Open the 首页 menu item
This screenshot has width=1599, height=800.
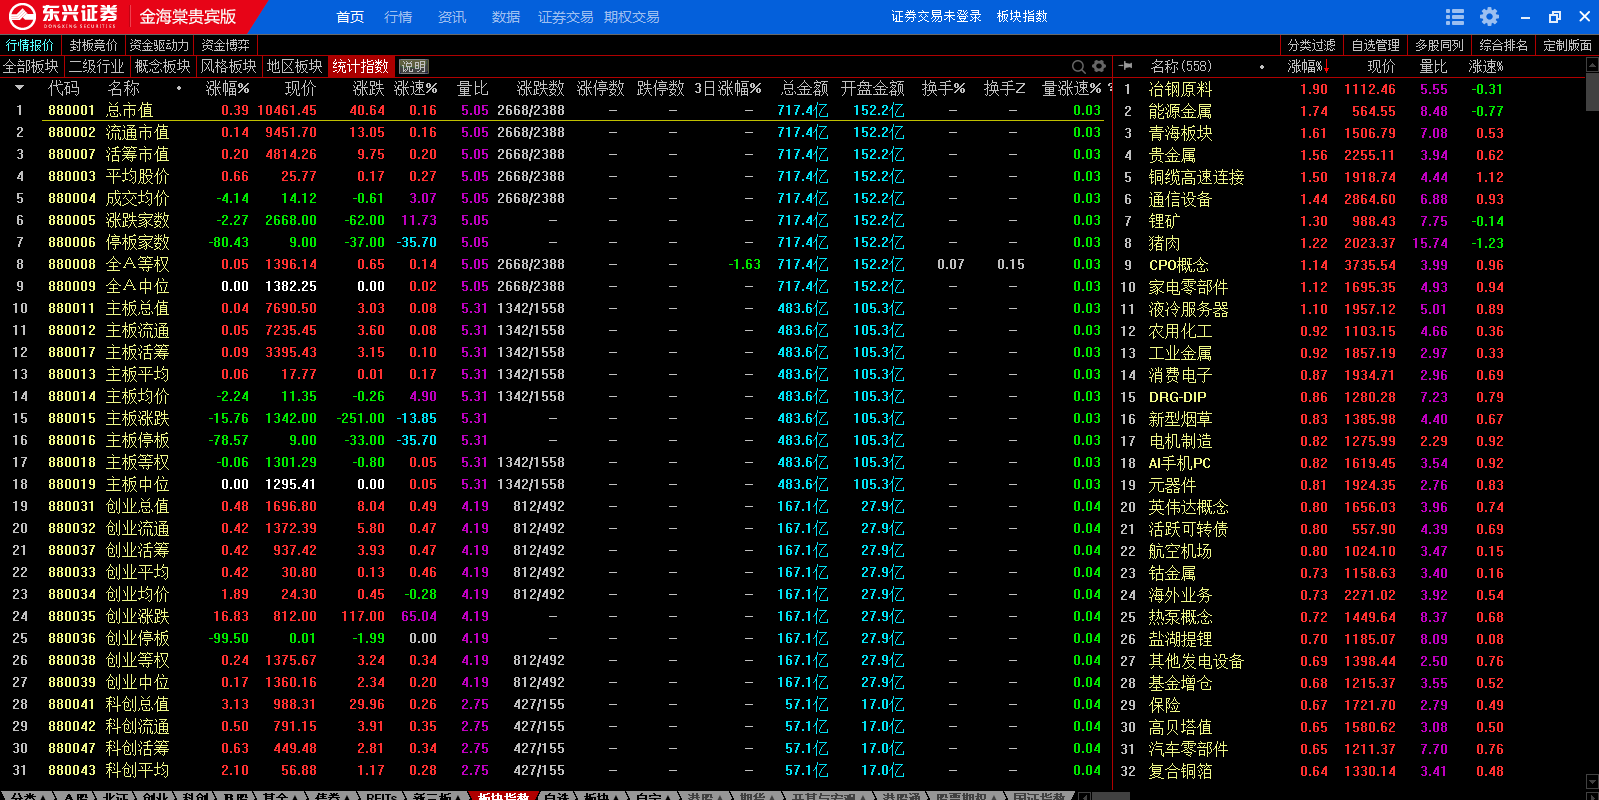tap(350, 17)
